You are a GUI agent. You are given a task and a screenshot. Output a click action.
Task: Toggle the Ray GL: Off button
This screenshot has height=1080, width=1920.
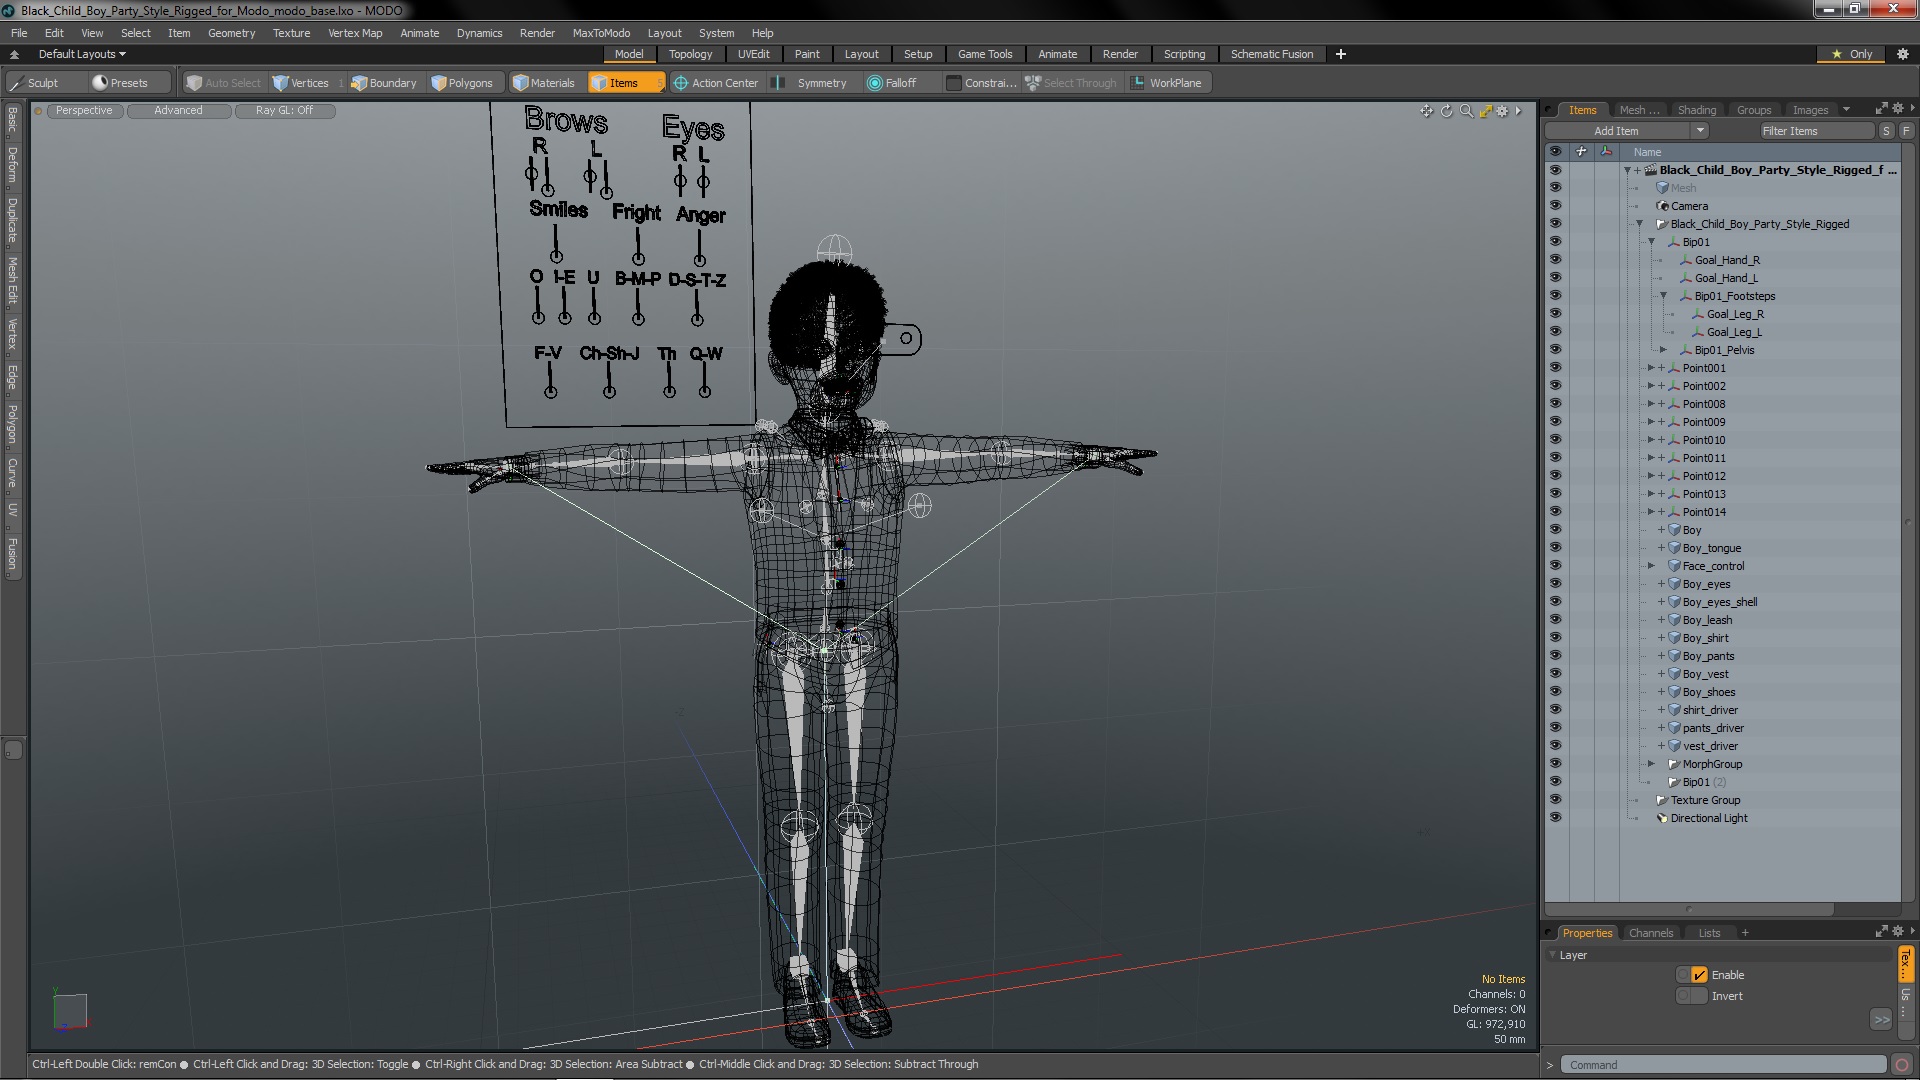(x=284, y=111)
